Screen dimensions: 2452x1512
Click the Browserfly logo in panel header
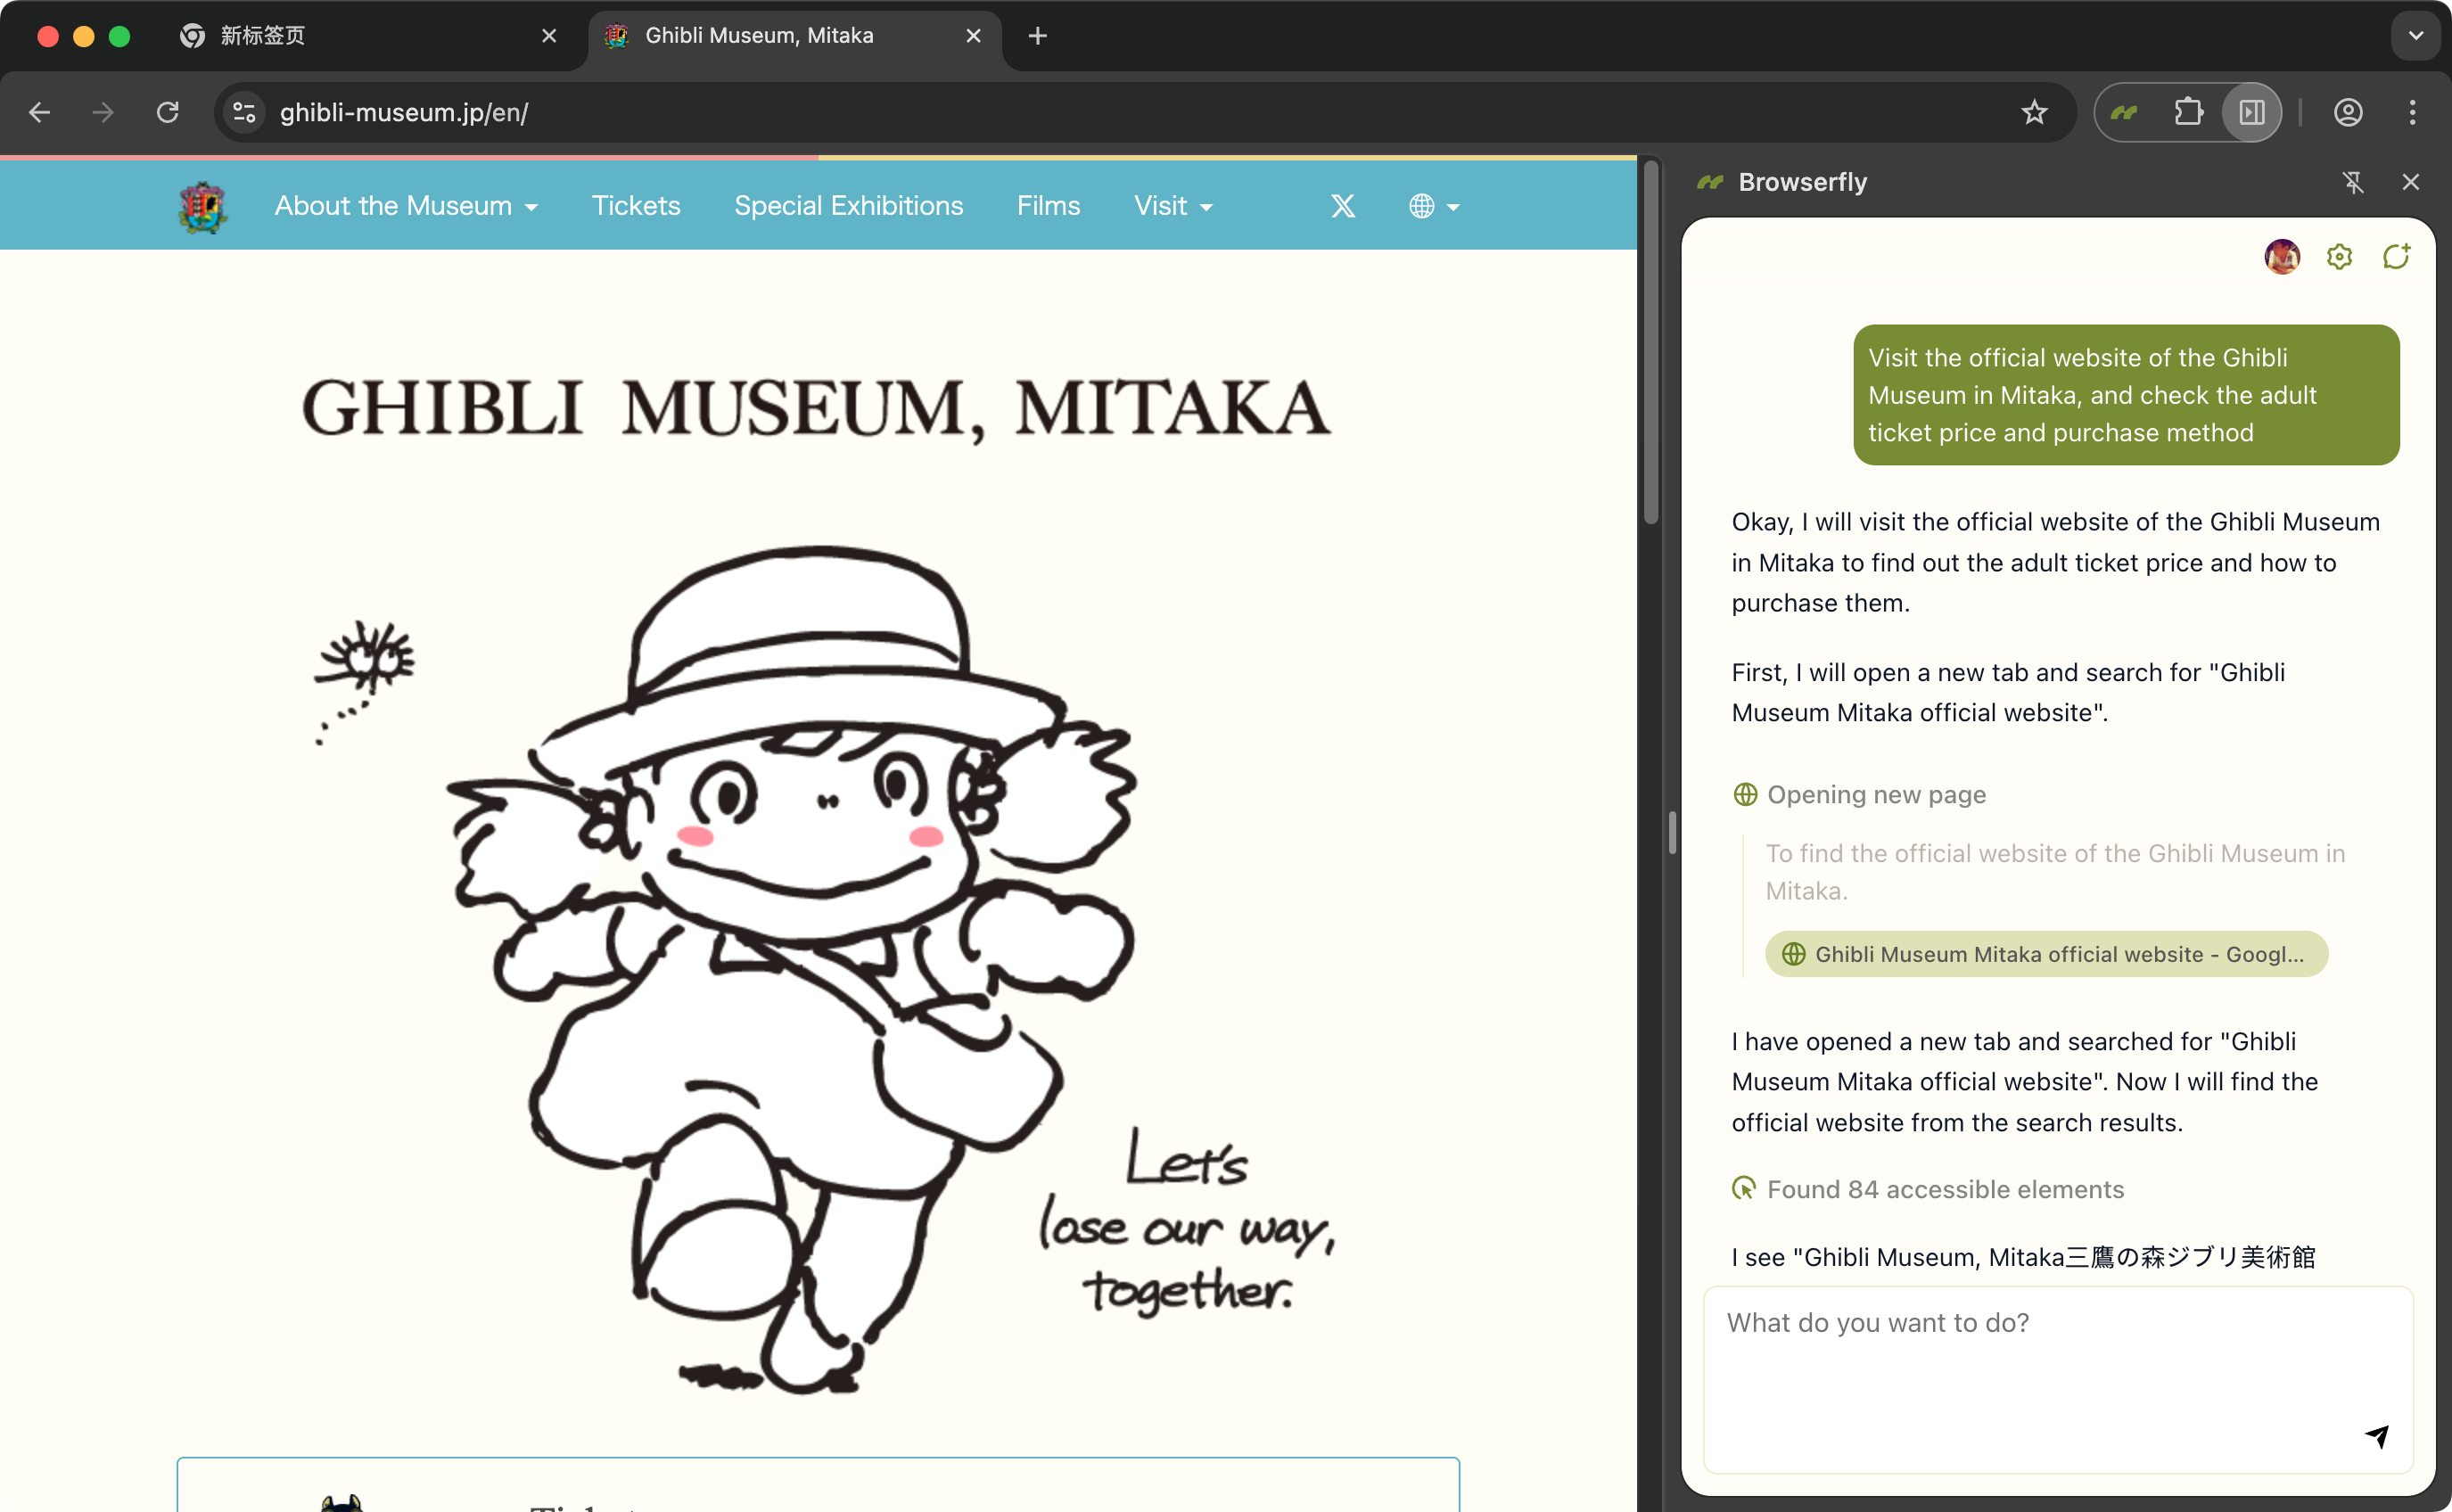point(1711,182)
